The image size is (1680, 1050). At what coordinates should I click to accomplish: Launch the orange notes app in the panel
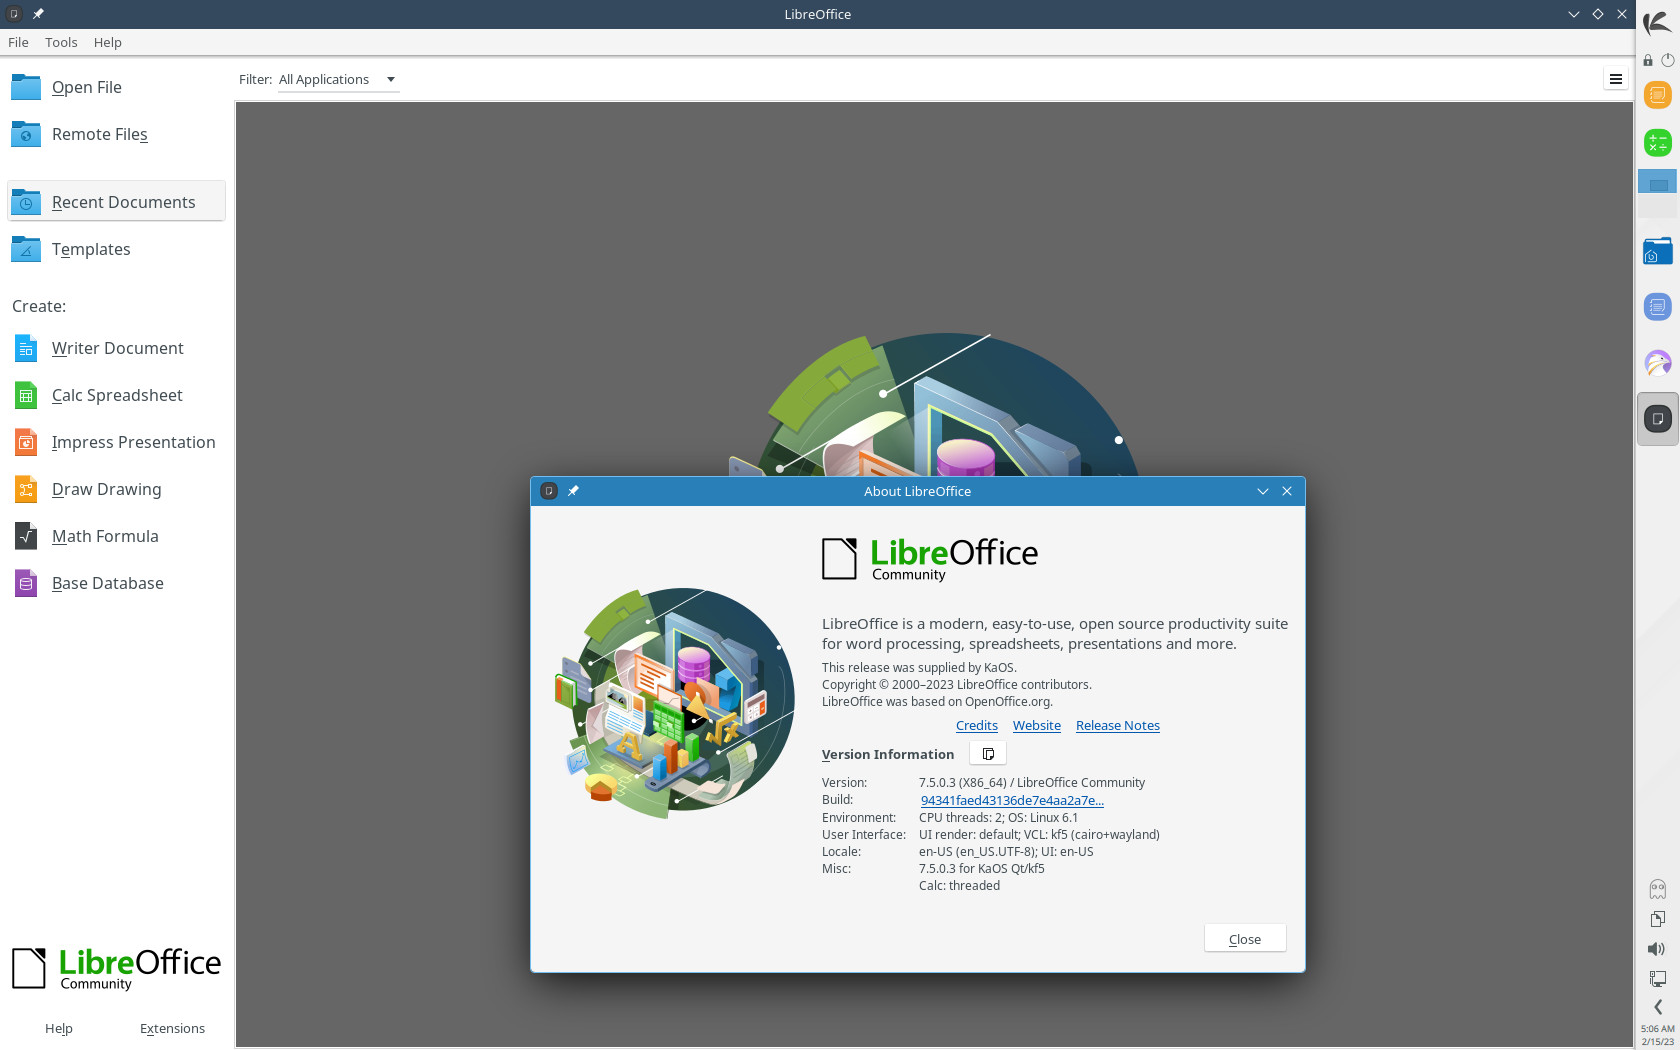(x=1658, y=95)
